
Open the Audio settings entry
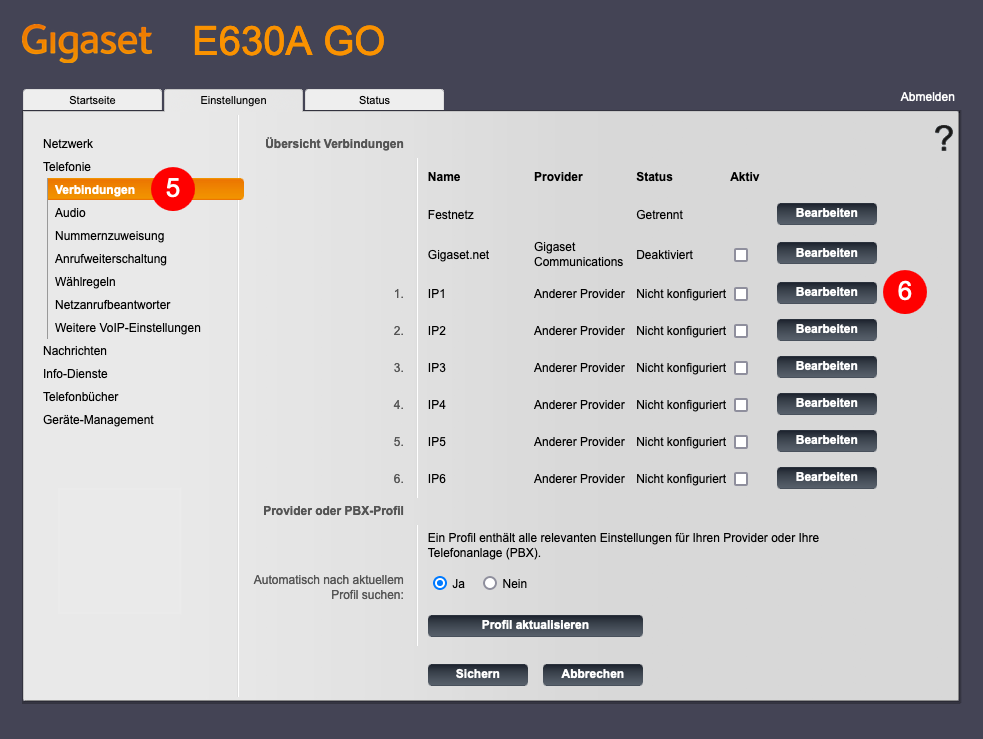[70, 212]
